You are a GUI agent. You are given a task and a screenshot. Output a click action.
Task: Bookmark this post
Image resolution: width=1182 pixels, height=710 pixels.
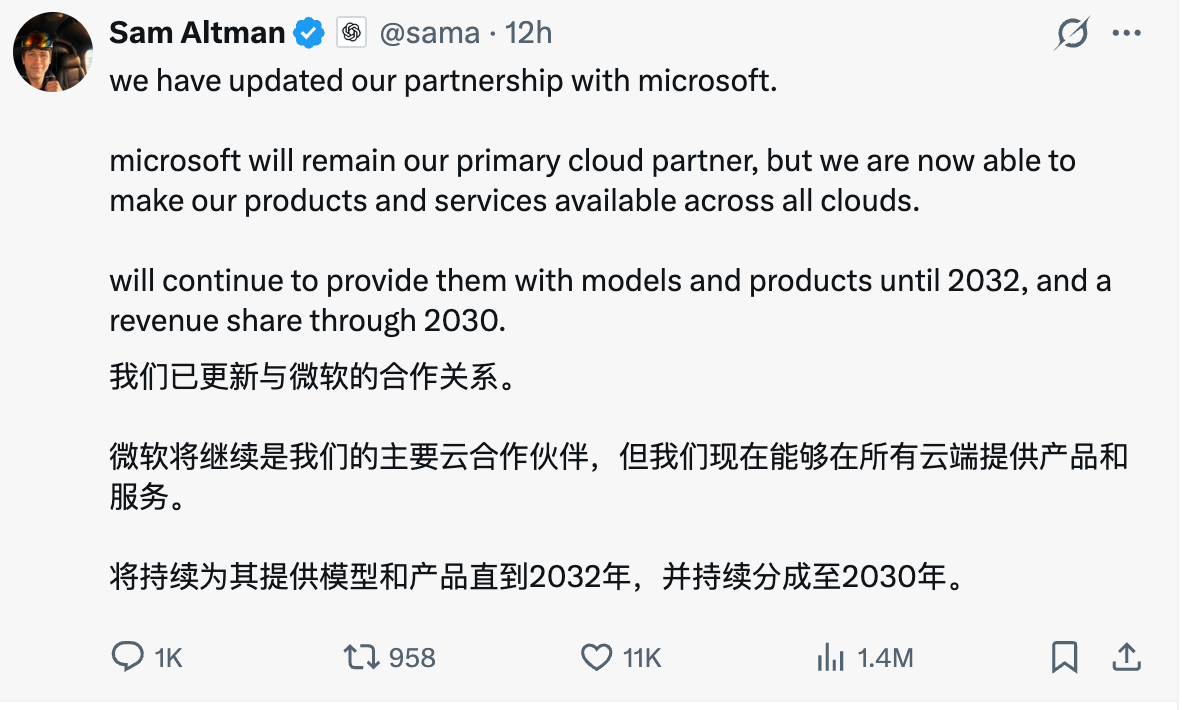(x=1064, y=657)
